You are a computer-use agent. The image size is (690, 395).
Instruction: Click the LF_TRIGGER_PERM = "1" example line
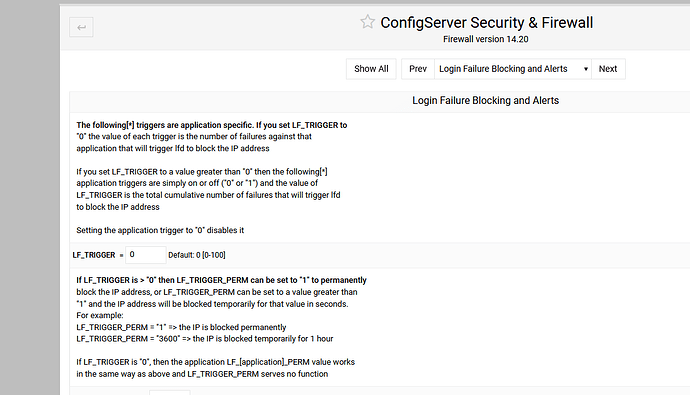point(181,327)
